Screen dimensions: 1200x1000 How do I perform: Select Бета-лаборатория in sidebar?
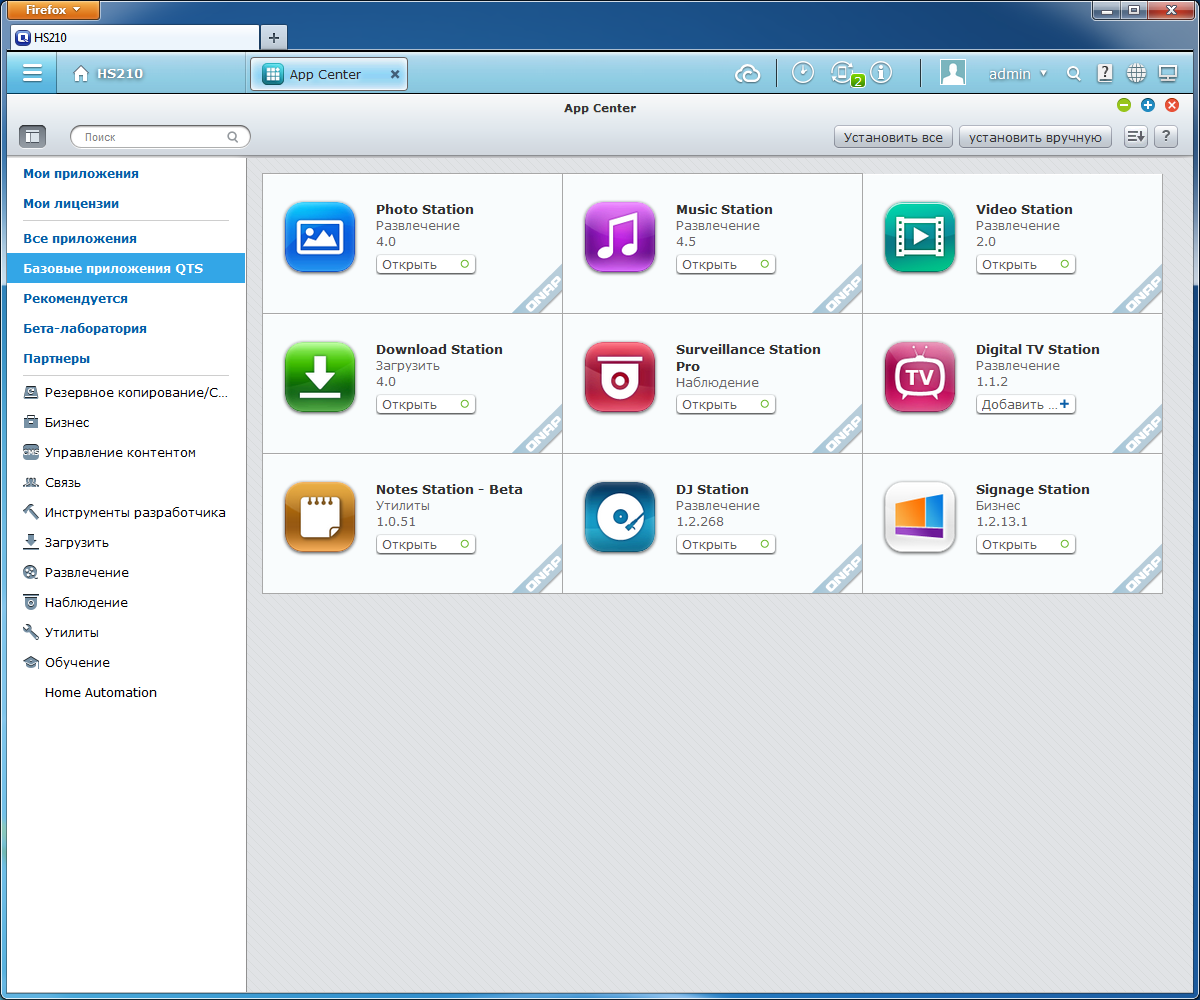coord(85,328)
